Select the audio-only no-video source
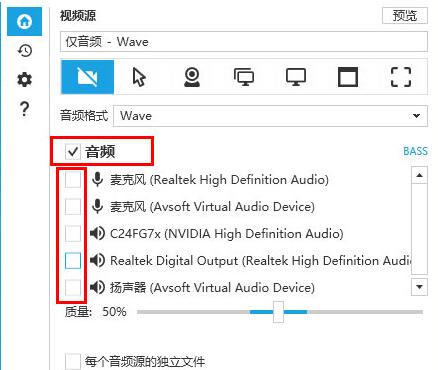This screenshot has width=438, height=370. [x=88, y=77]
